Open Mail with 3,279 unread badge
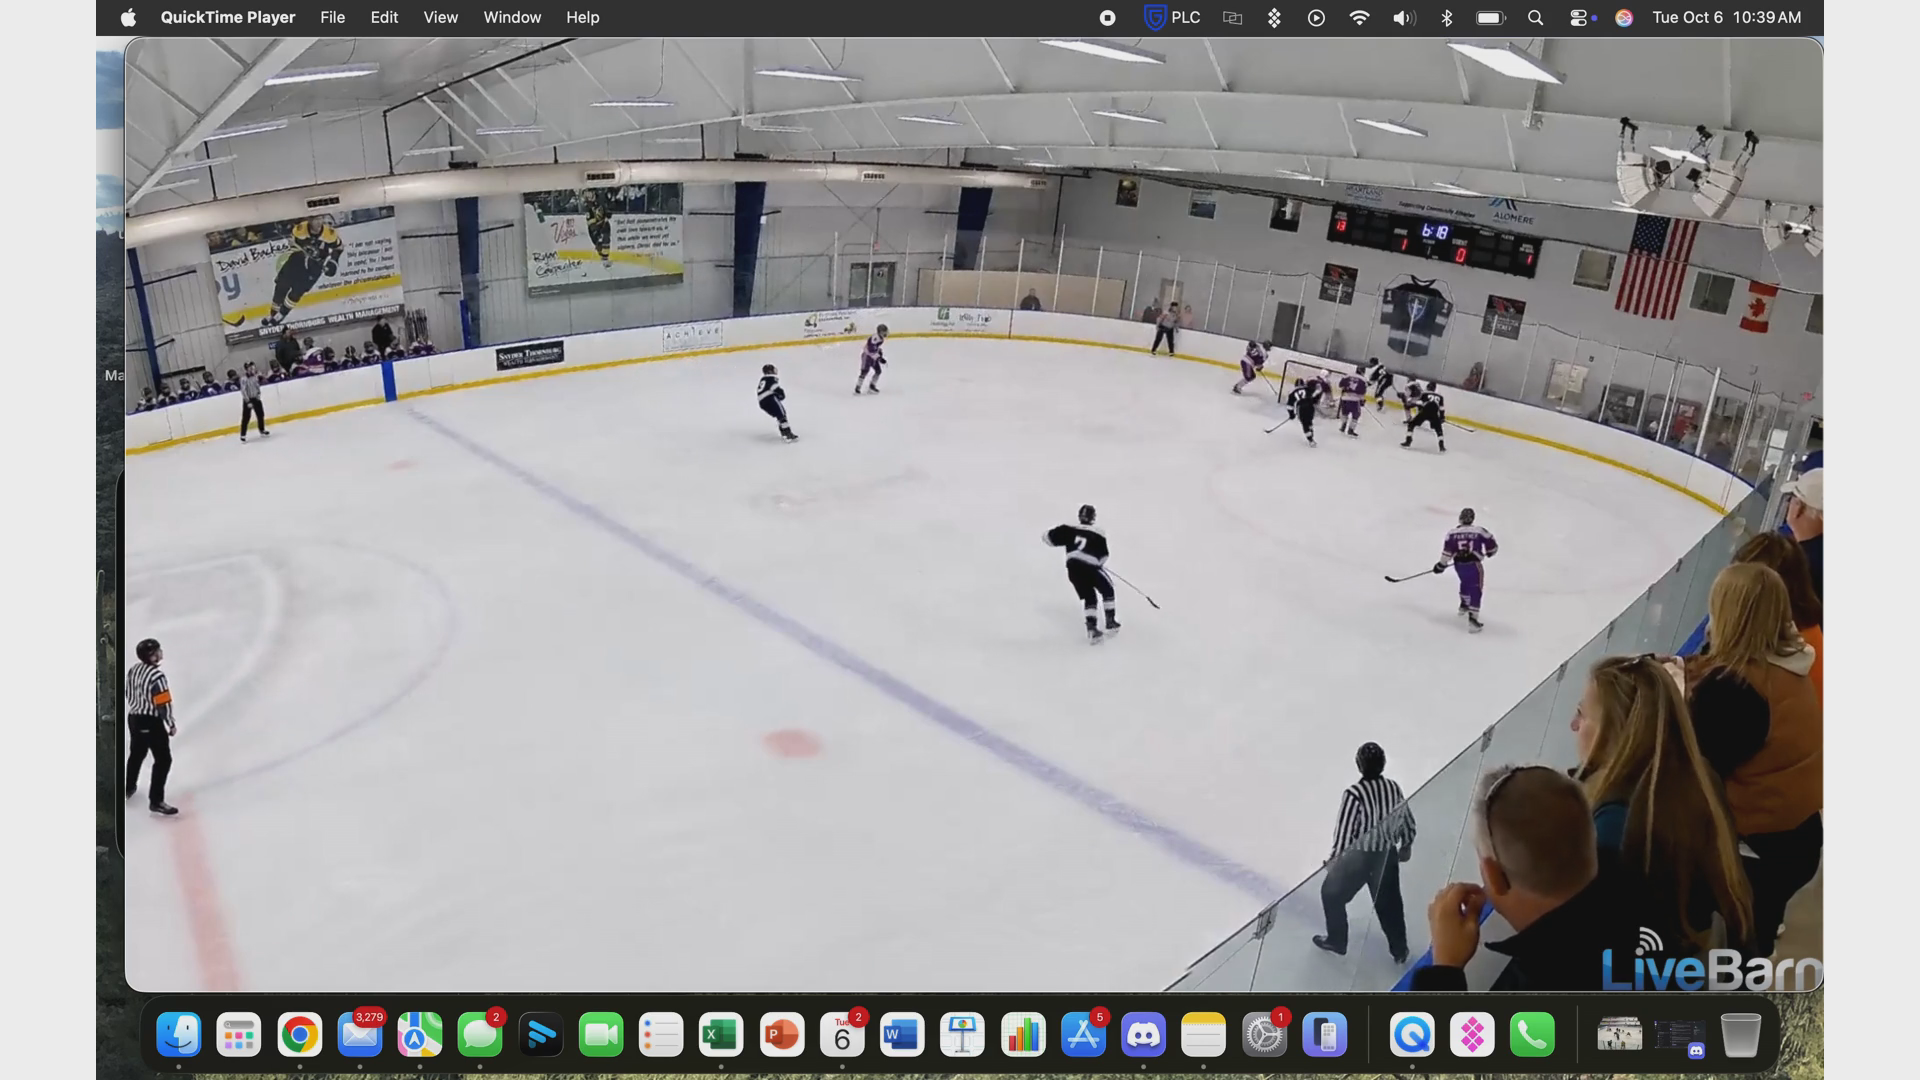Viewport: 1920px width, 1080px height. click(x=360, y=1035)
